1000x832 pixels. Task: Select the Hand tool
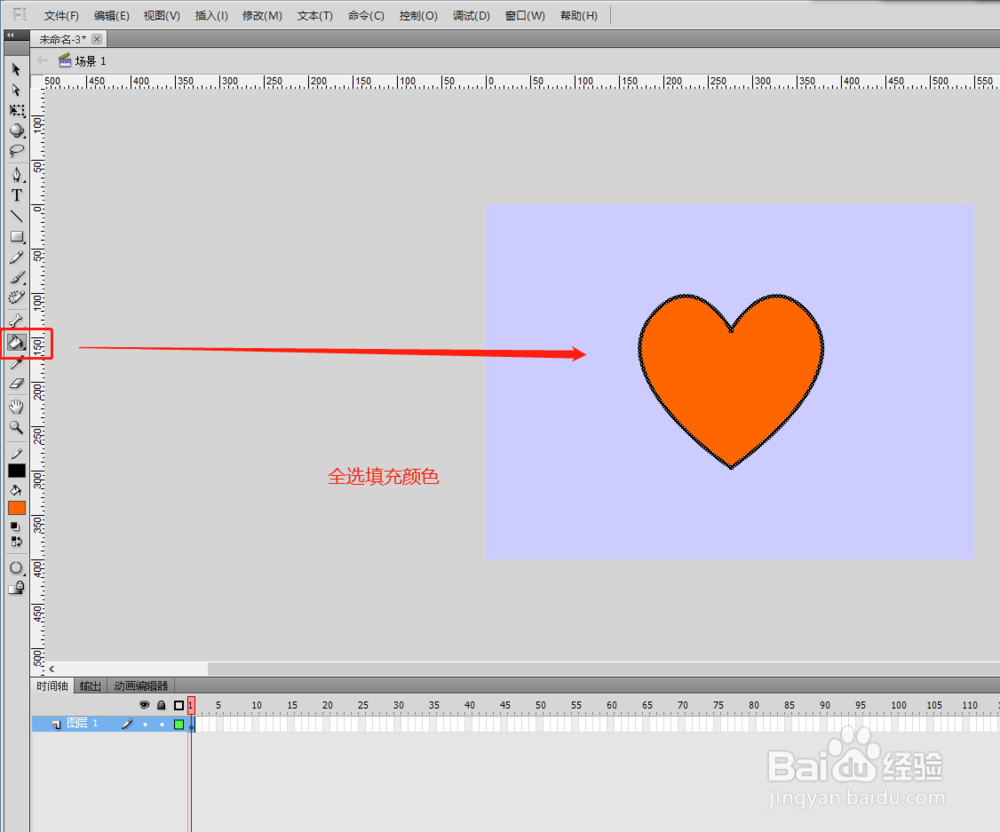tap(17, 407)
